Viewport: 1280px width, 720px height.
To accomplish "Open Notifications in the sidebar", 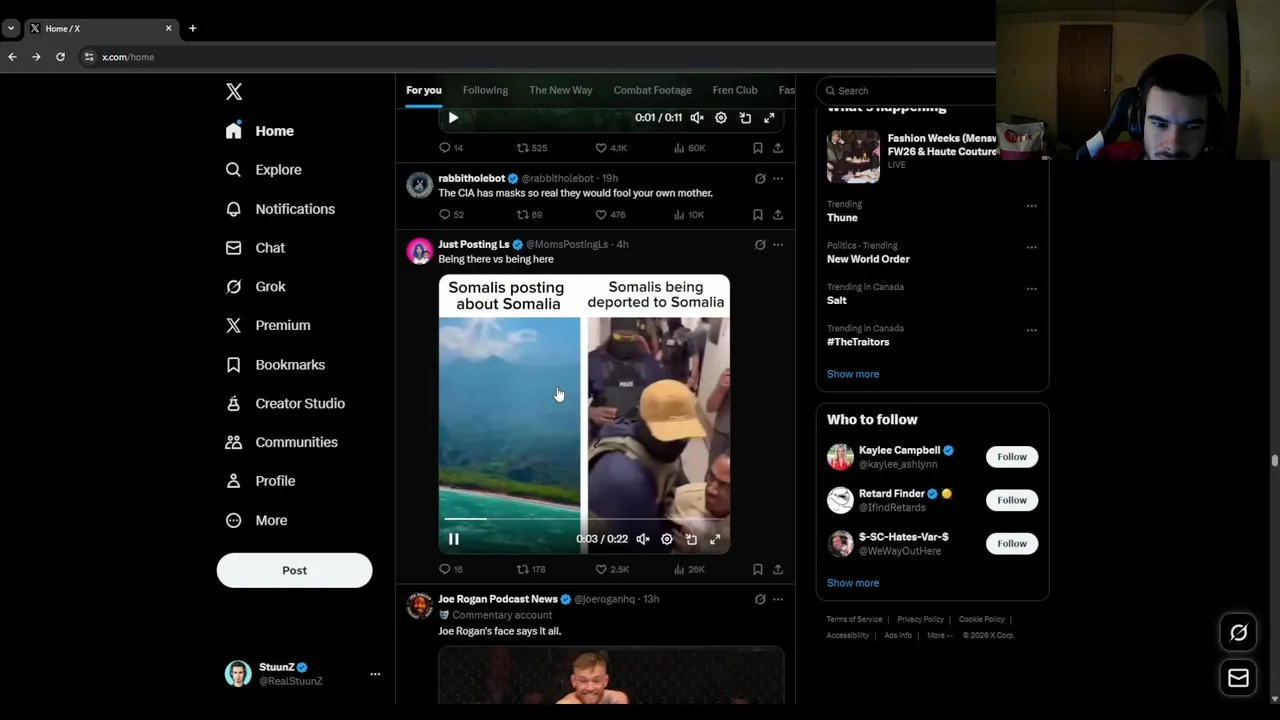I will [280, 209].
